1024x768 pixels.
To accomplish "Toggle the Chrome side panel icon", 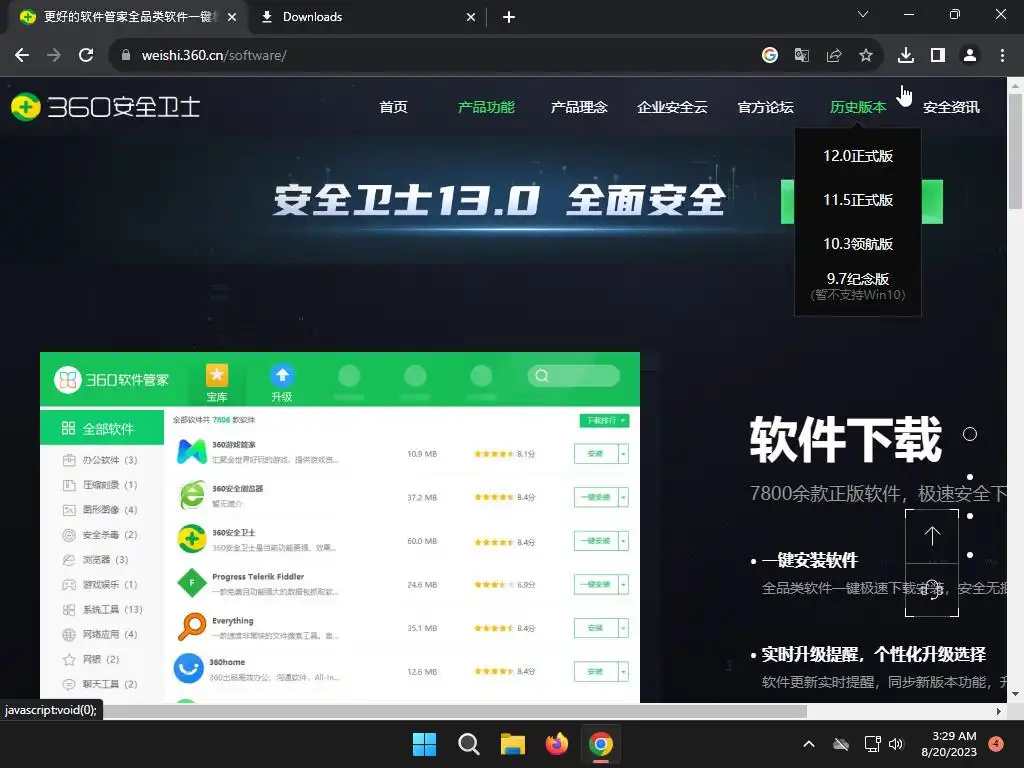I will tap(938, 56).
